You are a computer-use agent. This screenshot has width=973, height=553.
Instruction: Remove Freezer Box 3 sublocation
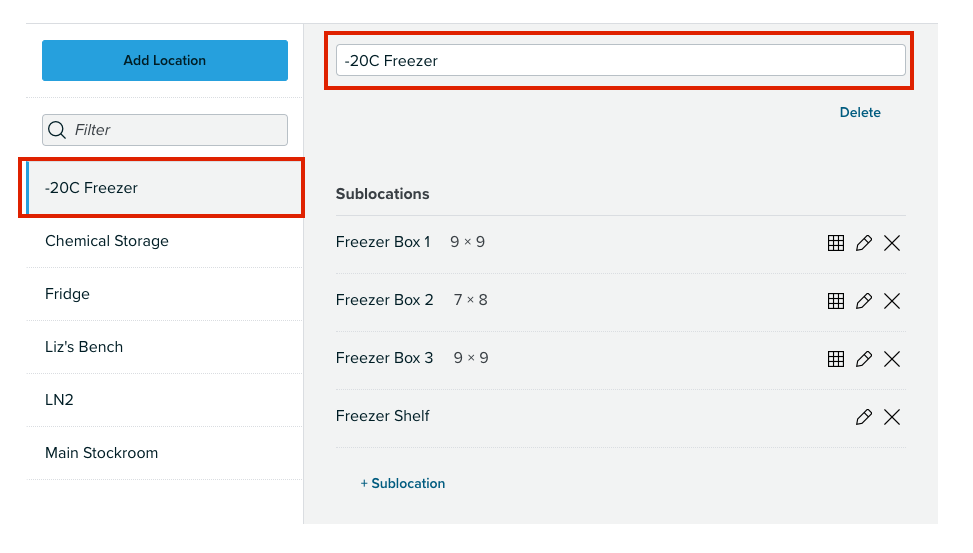pos(892,359)
